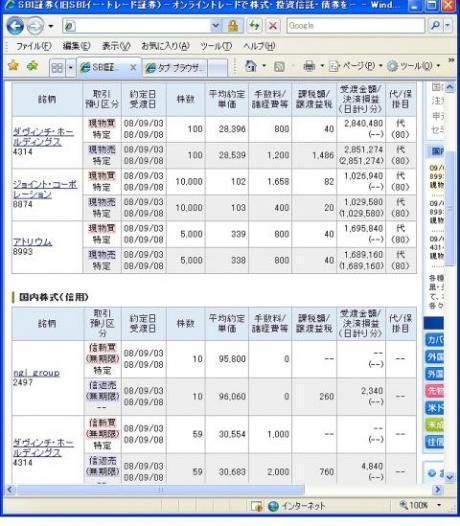Viewport: 460px width, 526px height.
Task: Expand the toolbar overflow chevron
Action: click(x=451, y=60)
